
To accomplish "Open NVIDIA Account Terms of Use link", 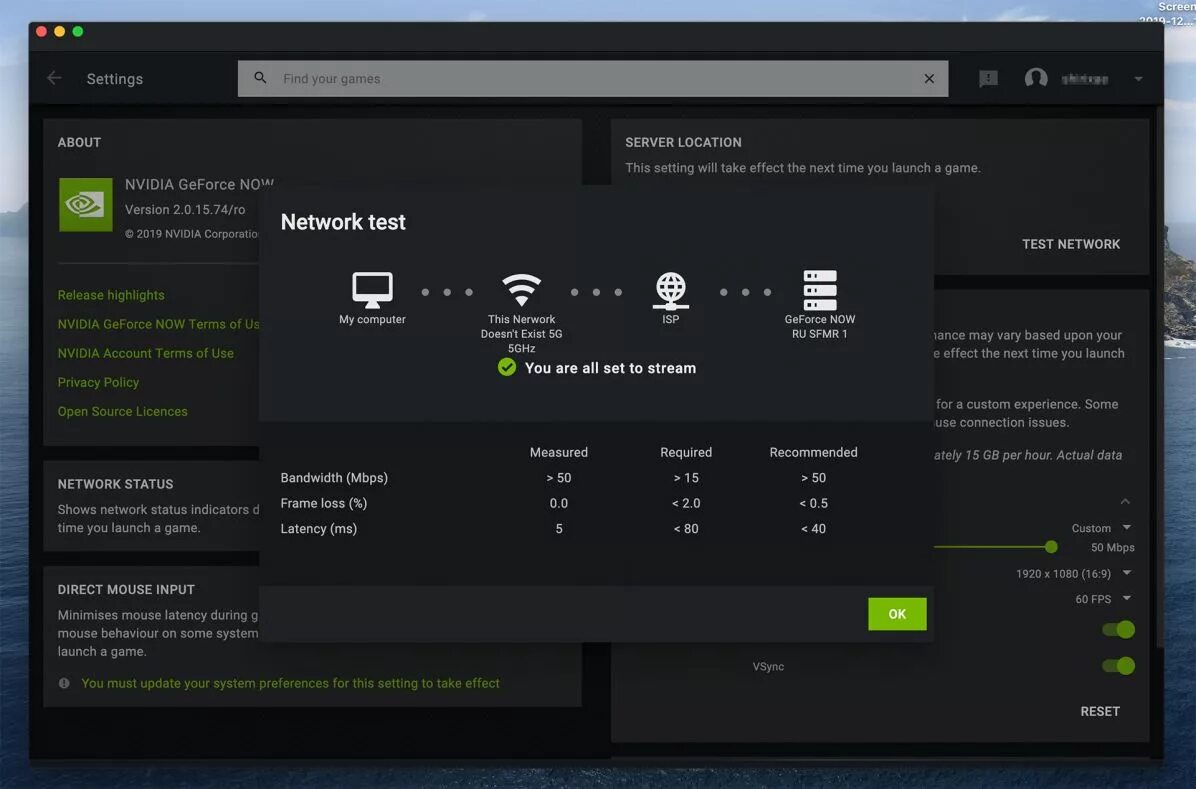I will coord(146,353).
